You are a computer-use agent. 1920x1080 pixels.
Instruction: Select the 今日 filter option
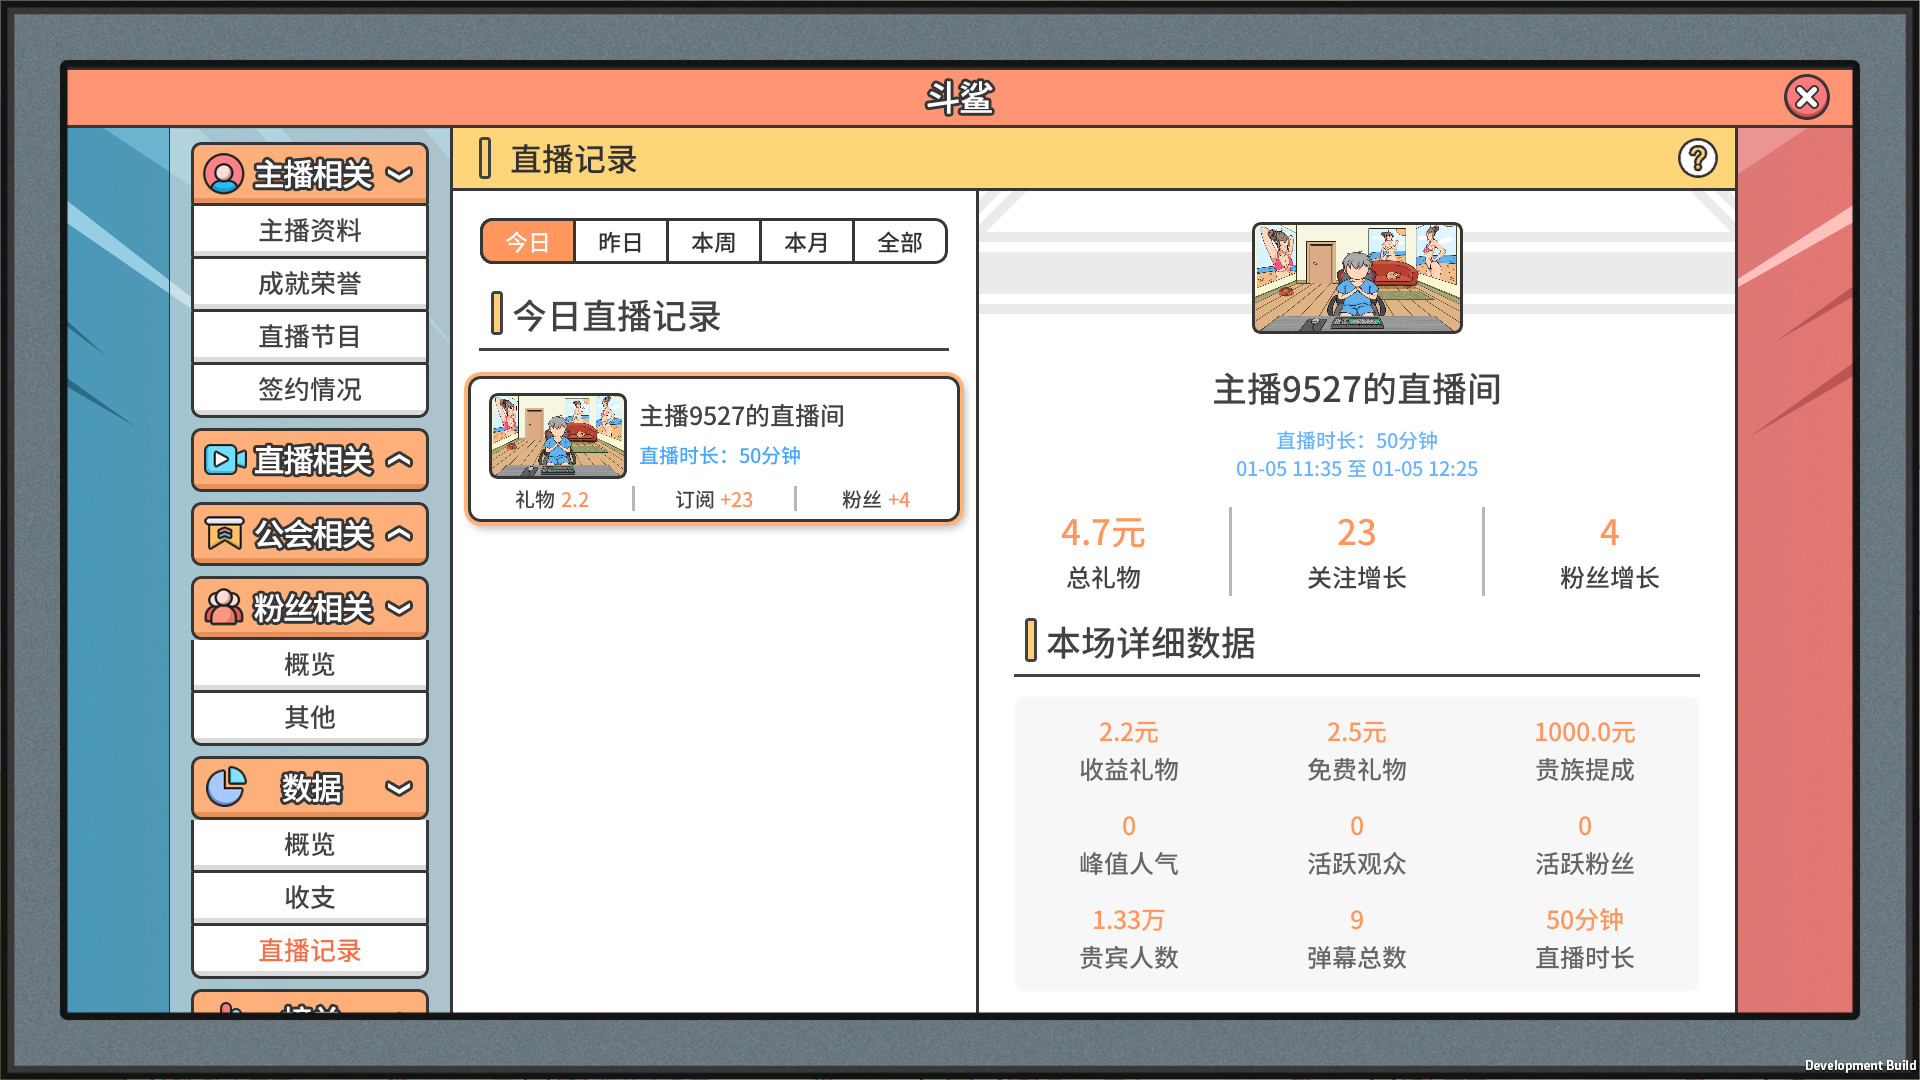[x=527, y=241]
